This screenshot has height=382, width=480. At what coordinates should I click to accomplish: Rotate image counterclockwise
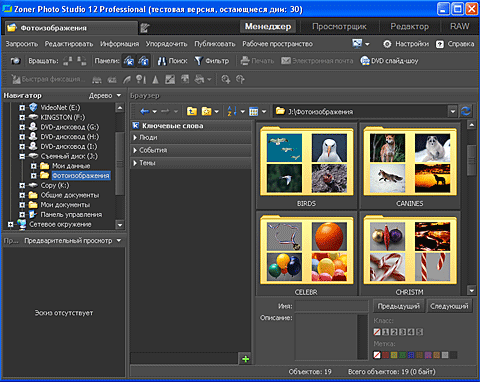(x=68, y=61)
